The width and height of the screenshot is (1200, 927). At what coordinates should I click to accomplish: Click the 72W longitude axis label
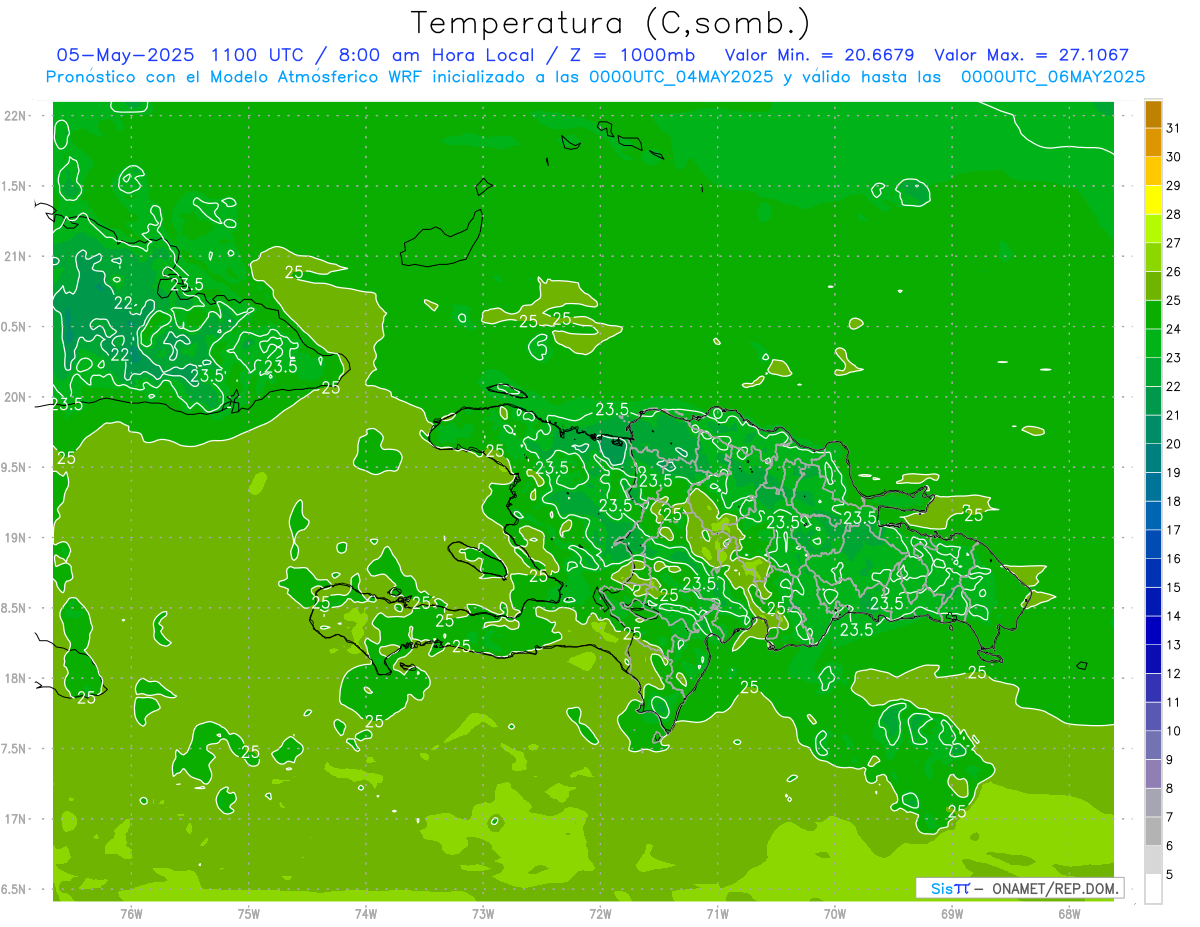600,913
